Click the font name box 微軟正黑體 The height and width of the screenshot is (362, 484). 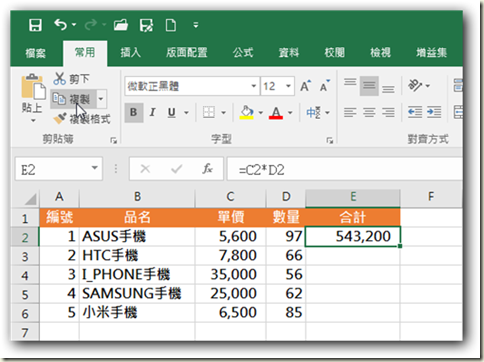coord(187,86)
